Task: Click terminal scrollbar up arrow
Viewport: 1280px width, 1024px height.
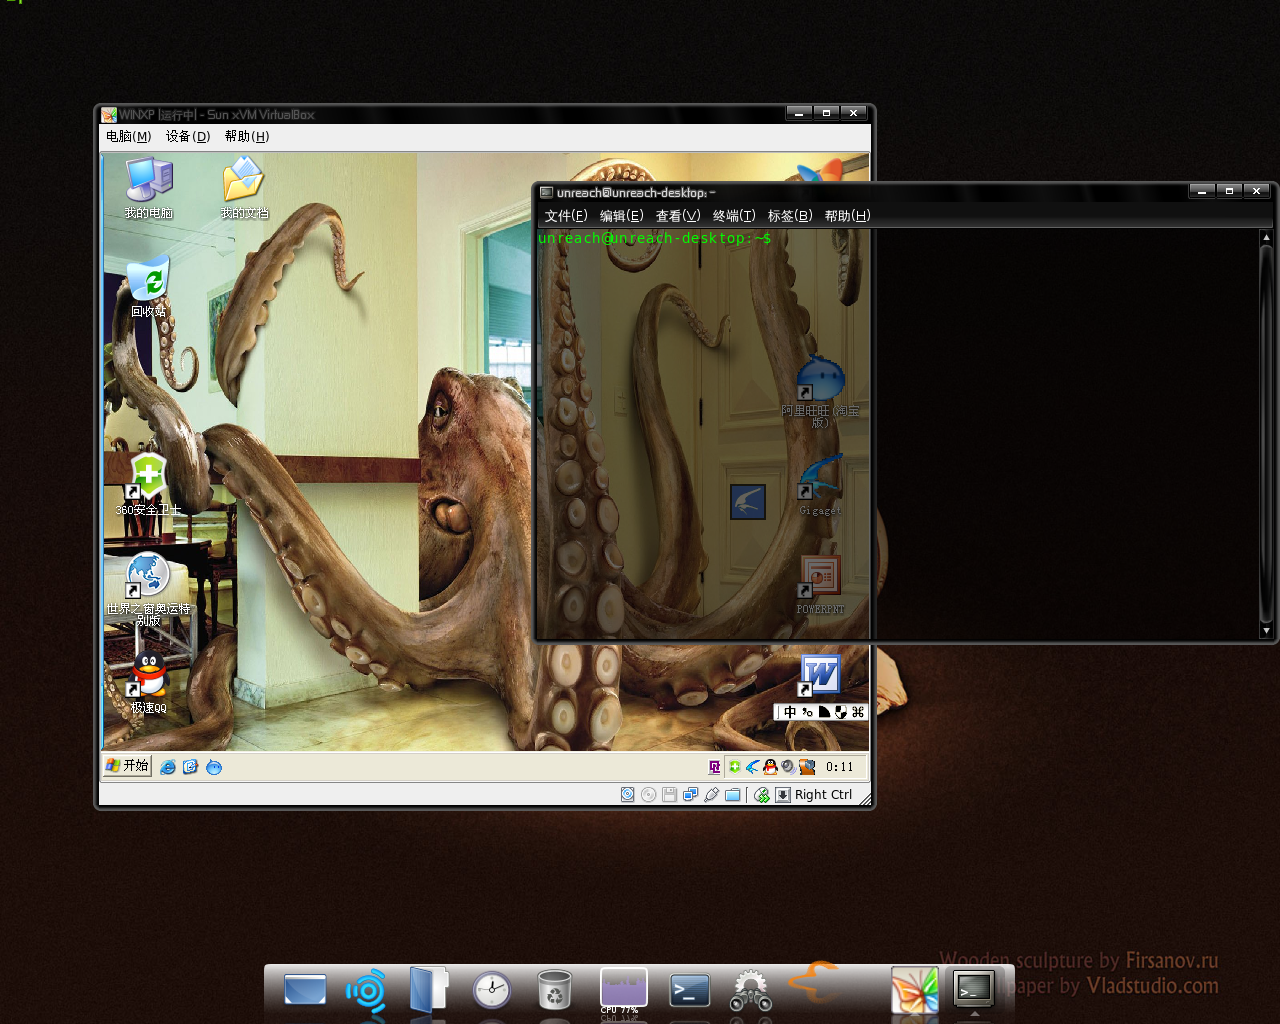Action: 1266,237
